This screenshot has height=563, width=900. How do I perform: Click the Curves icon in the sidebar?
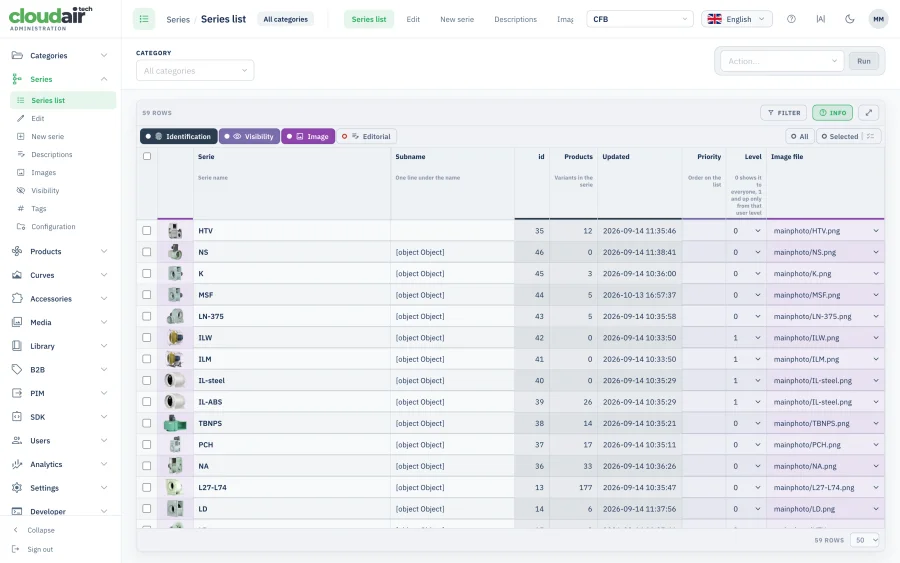17,275
